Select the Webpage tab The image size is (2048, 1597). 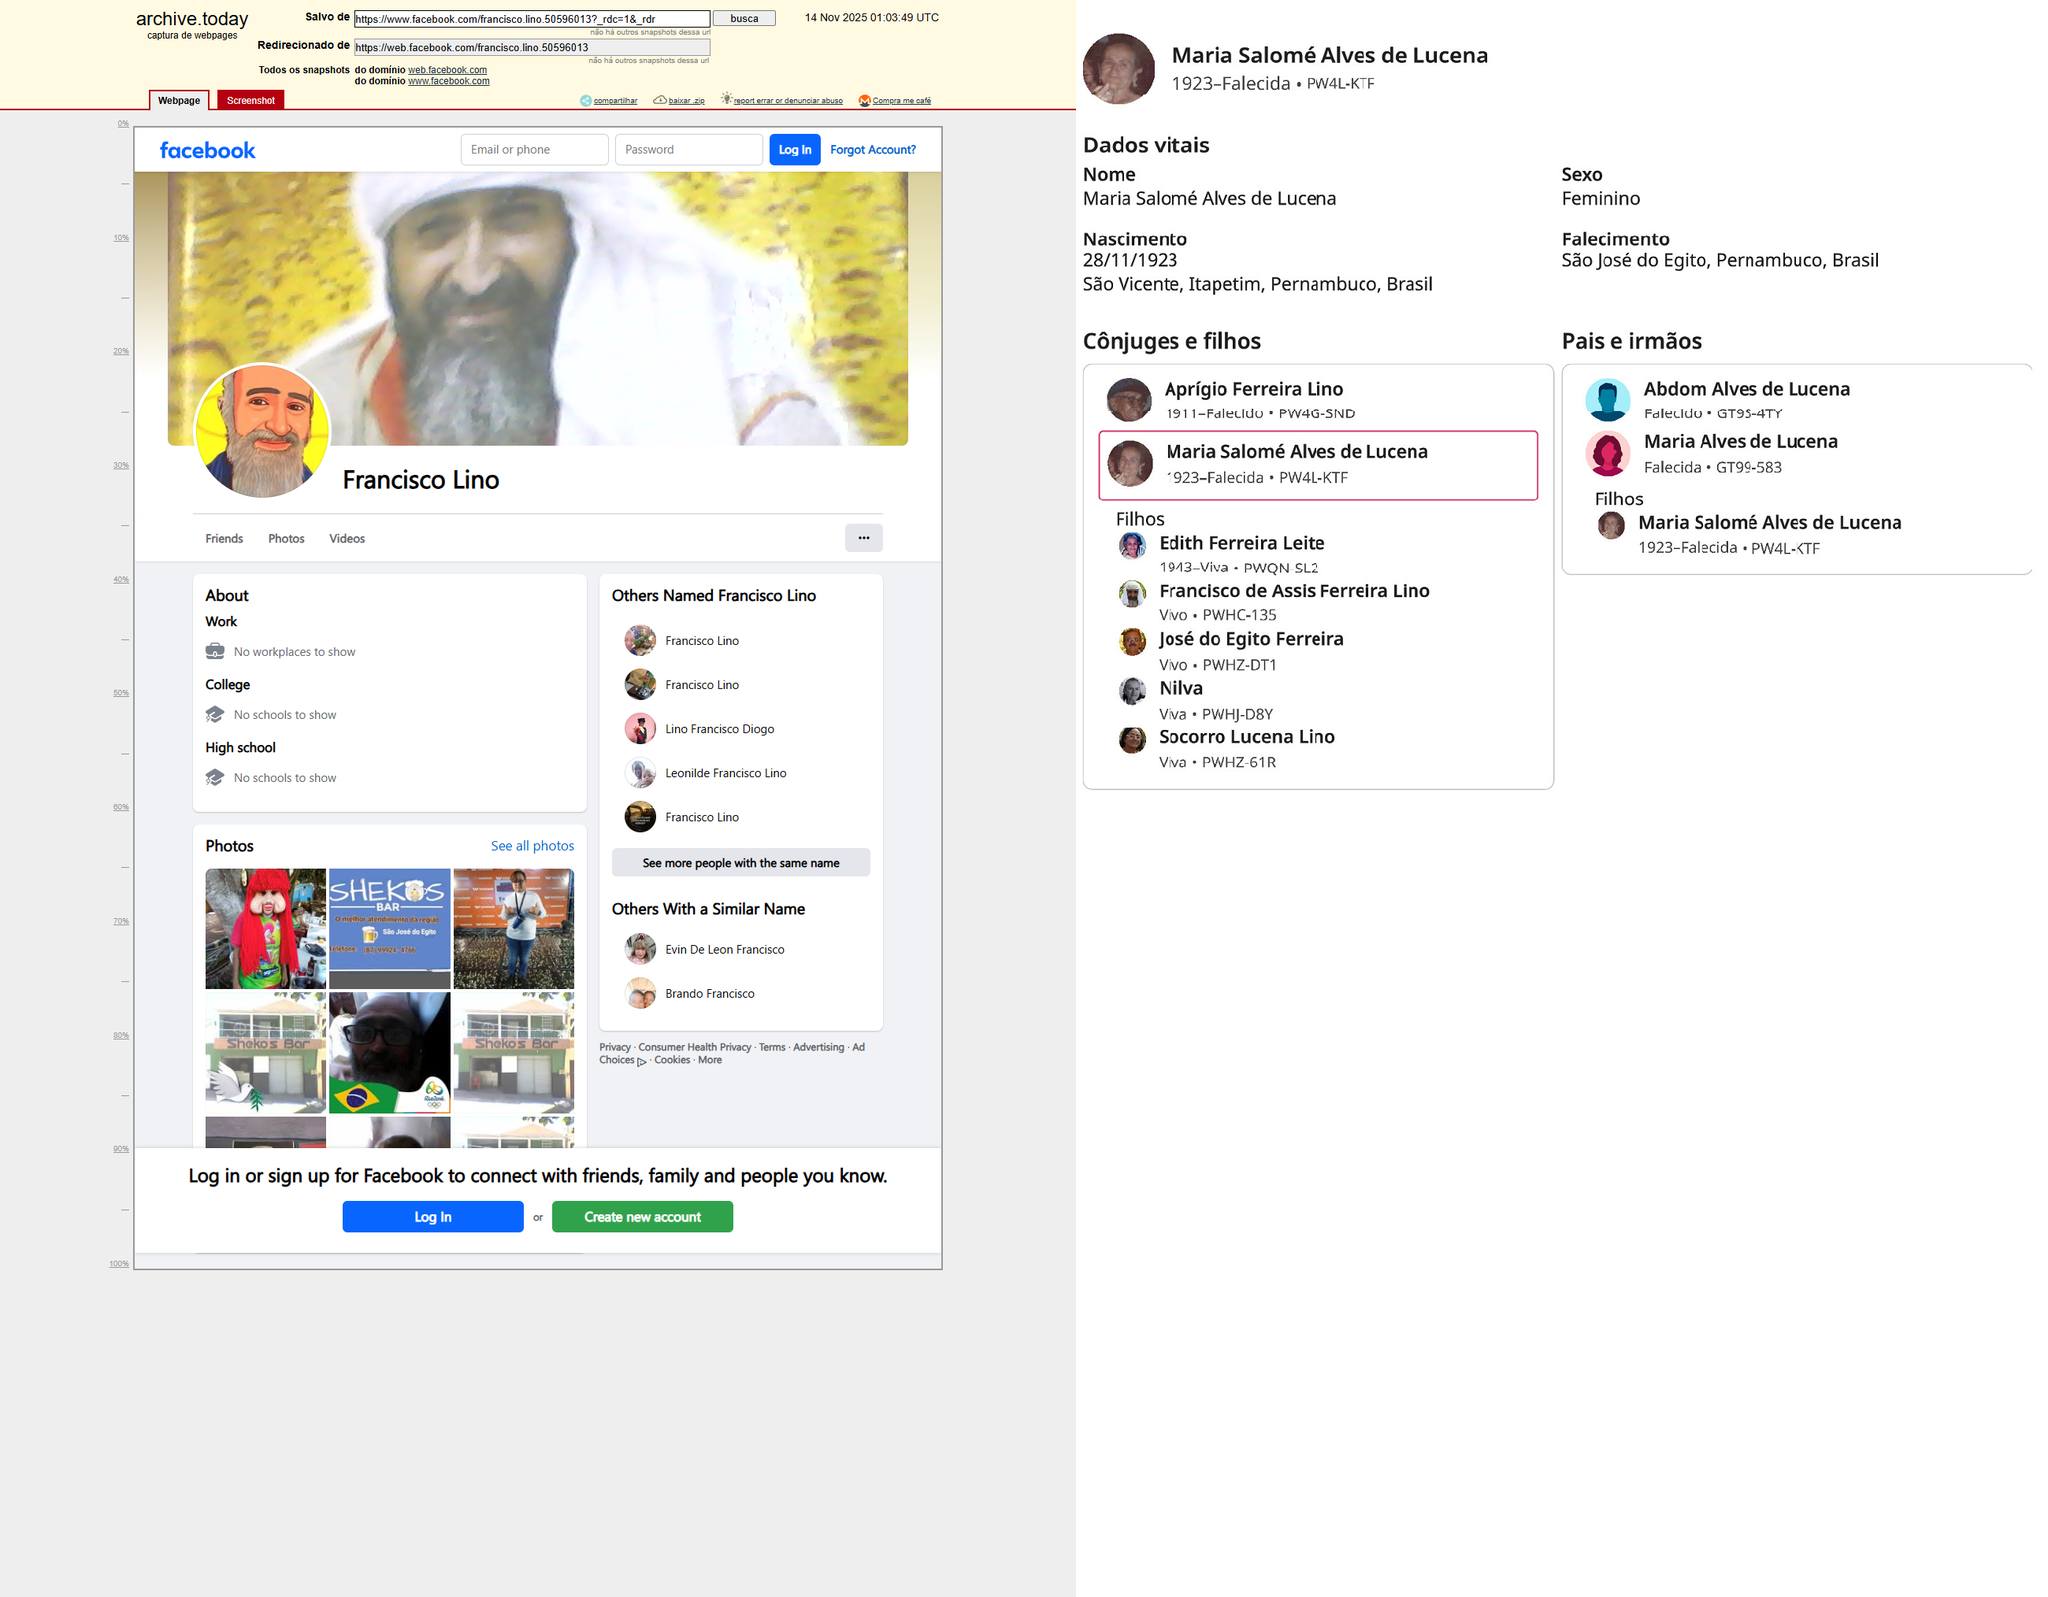pos(179,100)
